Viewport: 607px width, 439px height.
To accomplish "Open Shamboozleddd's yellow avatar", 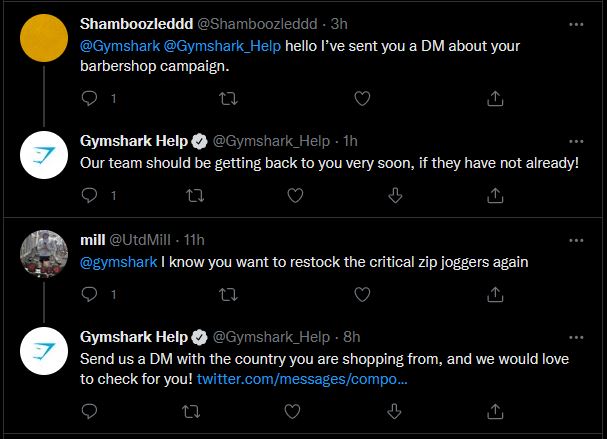I will click(x=44, y=38).
